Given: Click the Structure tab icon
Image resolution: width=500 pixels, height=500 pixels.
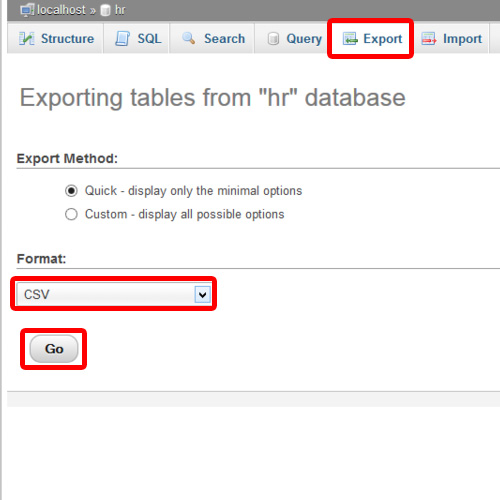Looking at the screenshot, I should [27, 39].
